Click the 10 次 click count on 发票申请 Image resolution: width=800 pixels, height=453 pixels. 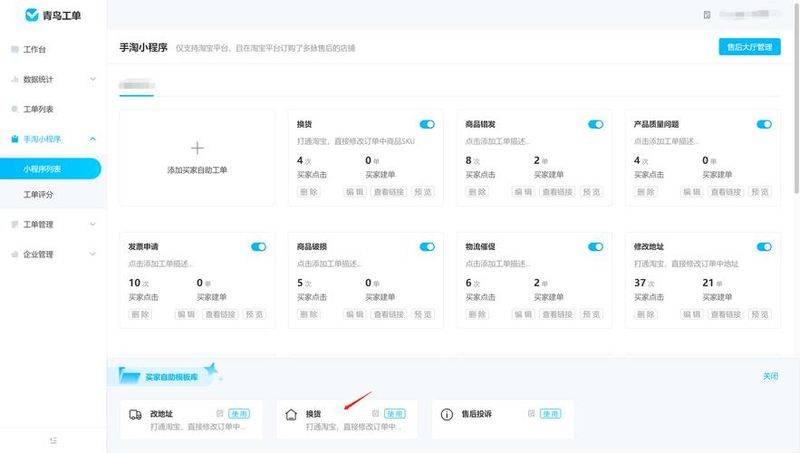click(138, 283)
